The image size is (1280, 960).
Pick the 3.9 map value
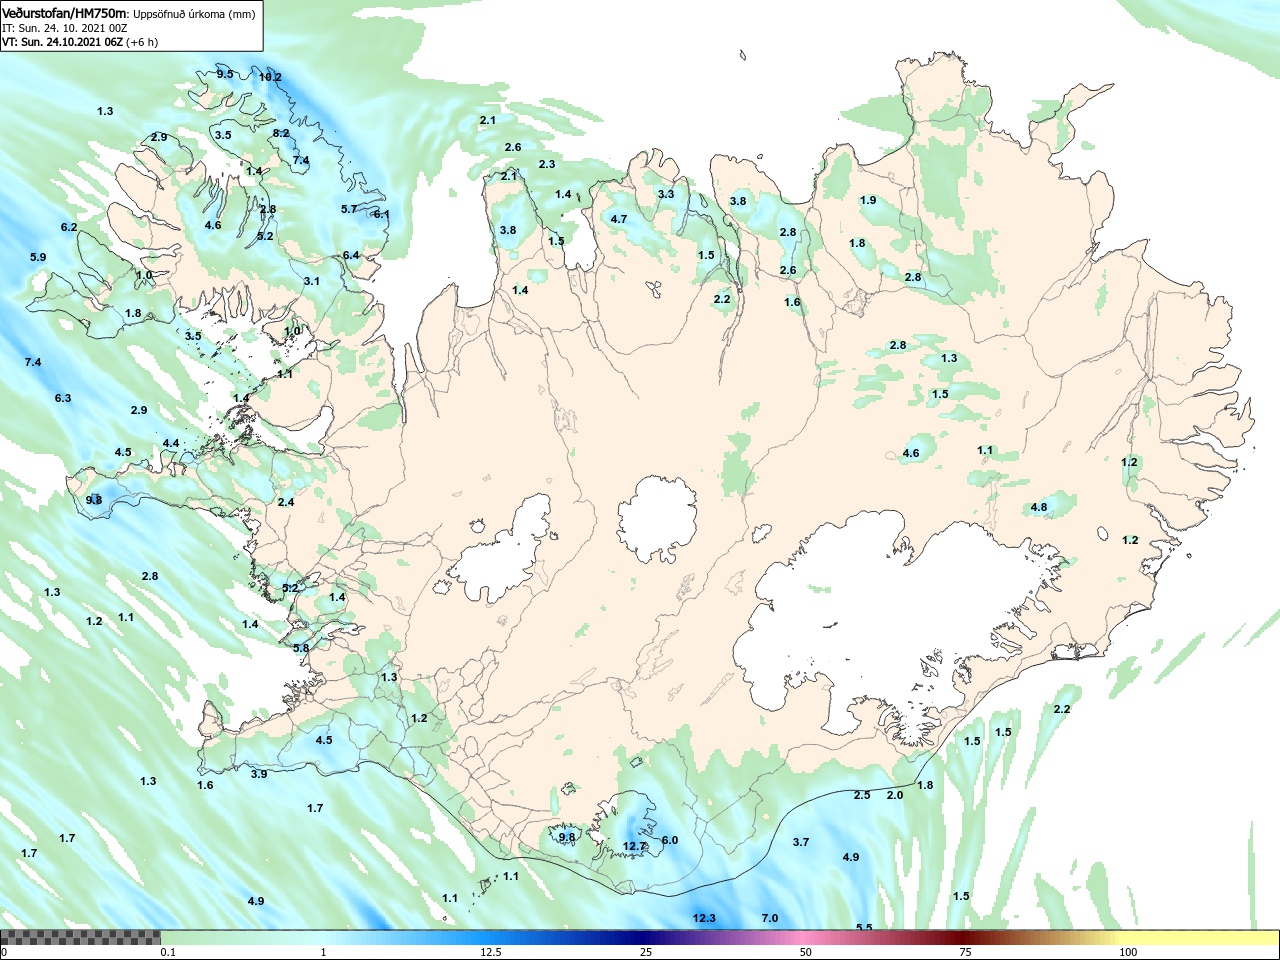coord(259,774)
